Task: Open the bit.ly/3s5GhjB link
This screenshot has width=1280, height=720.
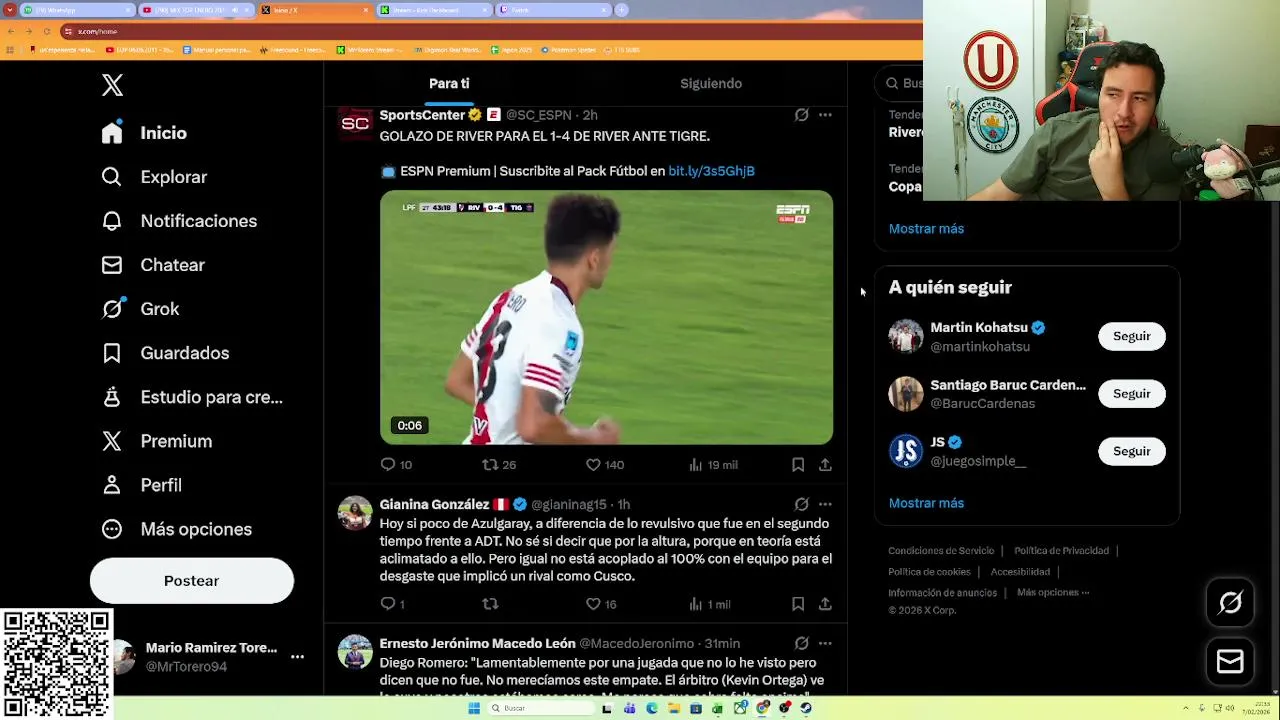Action: pyautogui.click(x=711, y=171)
